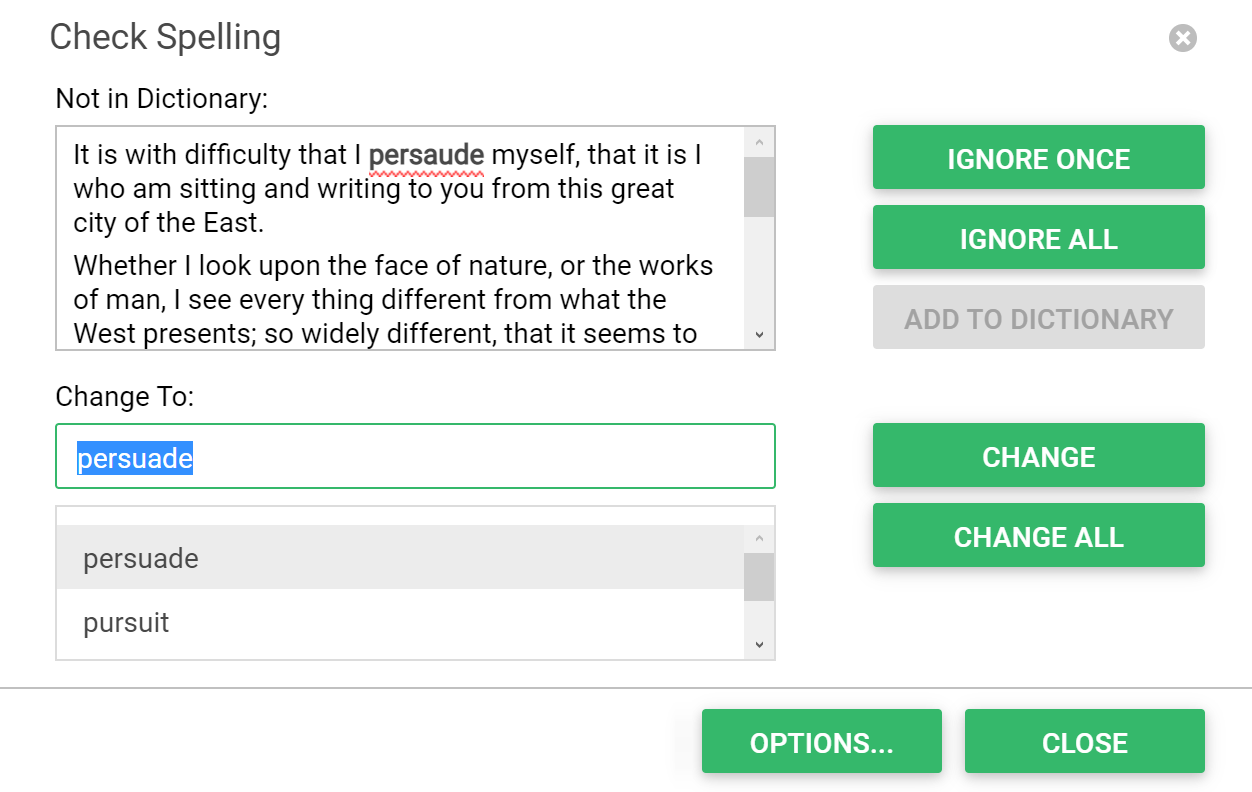Pick the "pursuit" suggestion
Image resolution: width=1252 pixels, height=792 pixels.
(400, 623)
